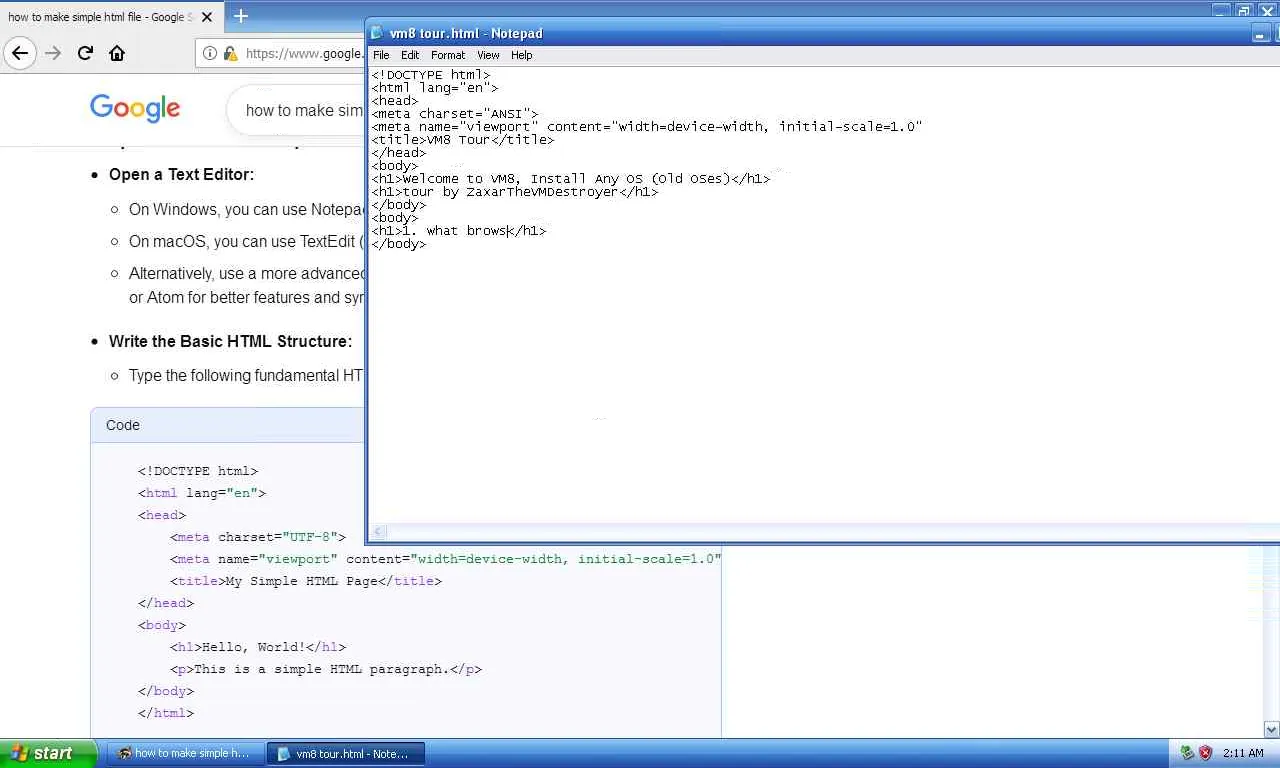Minimize the browser window
Screen dimensions: 1280x768
tap(1221, 10)
